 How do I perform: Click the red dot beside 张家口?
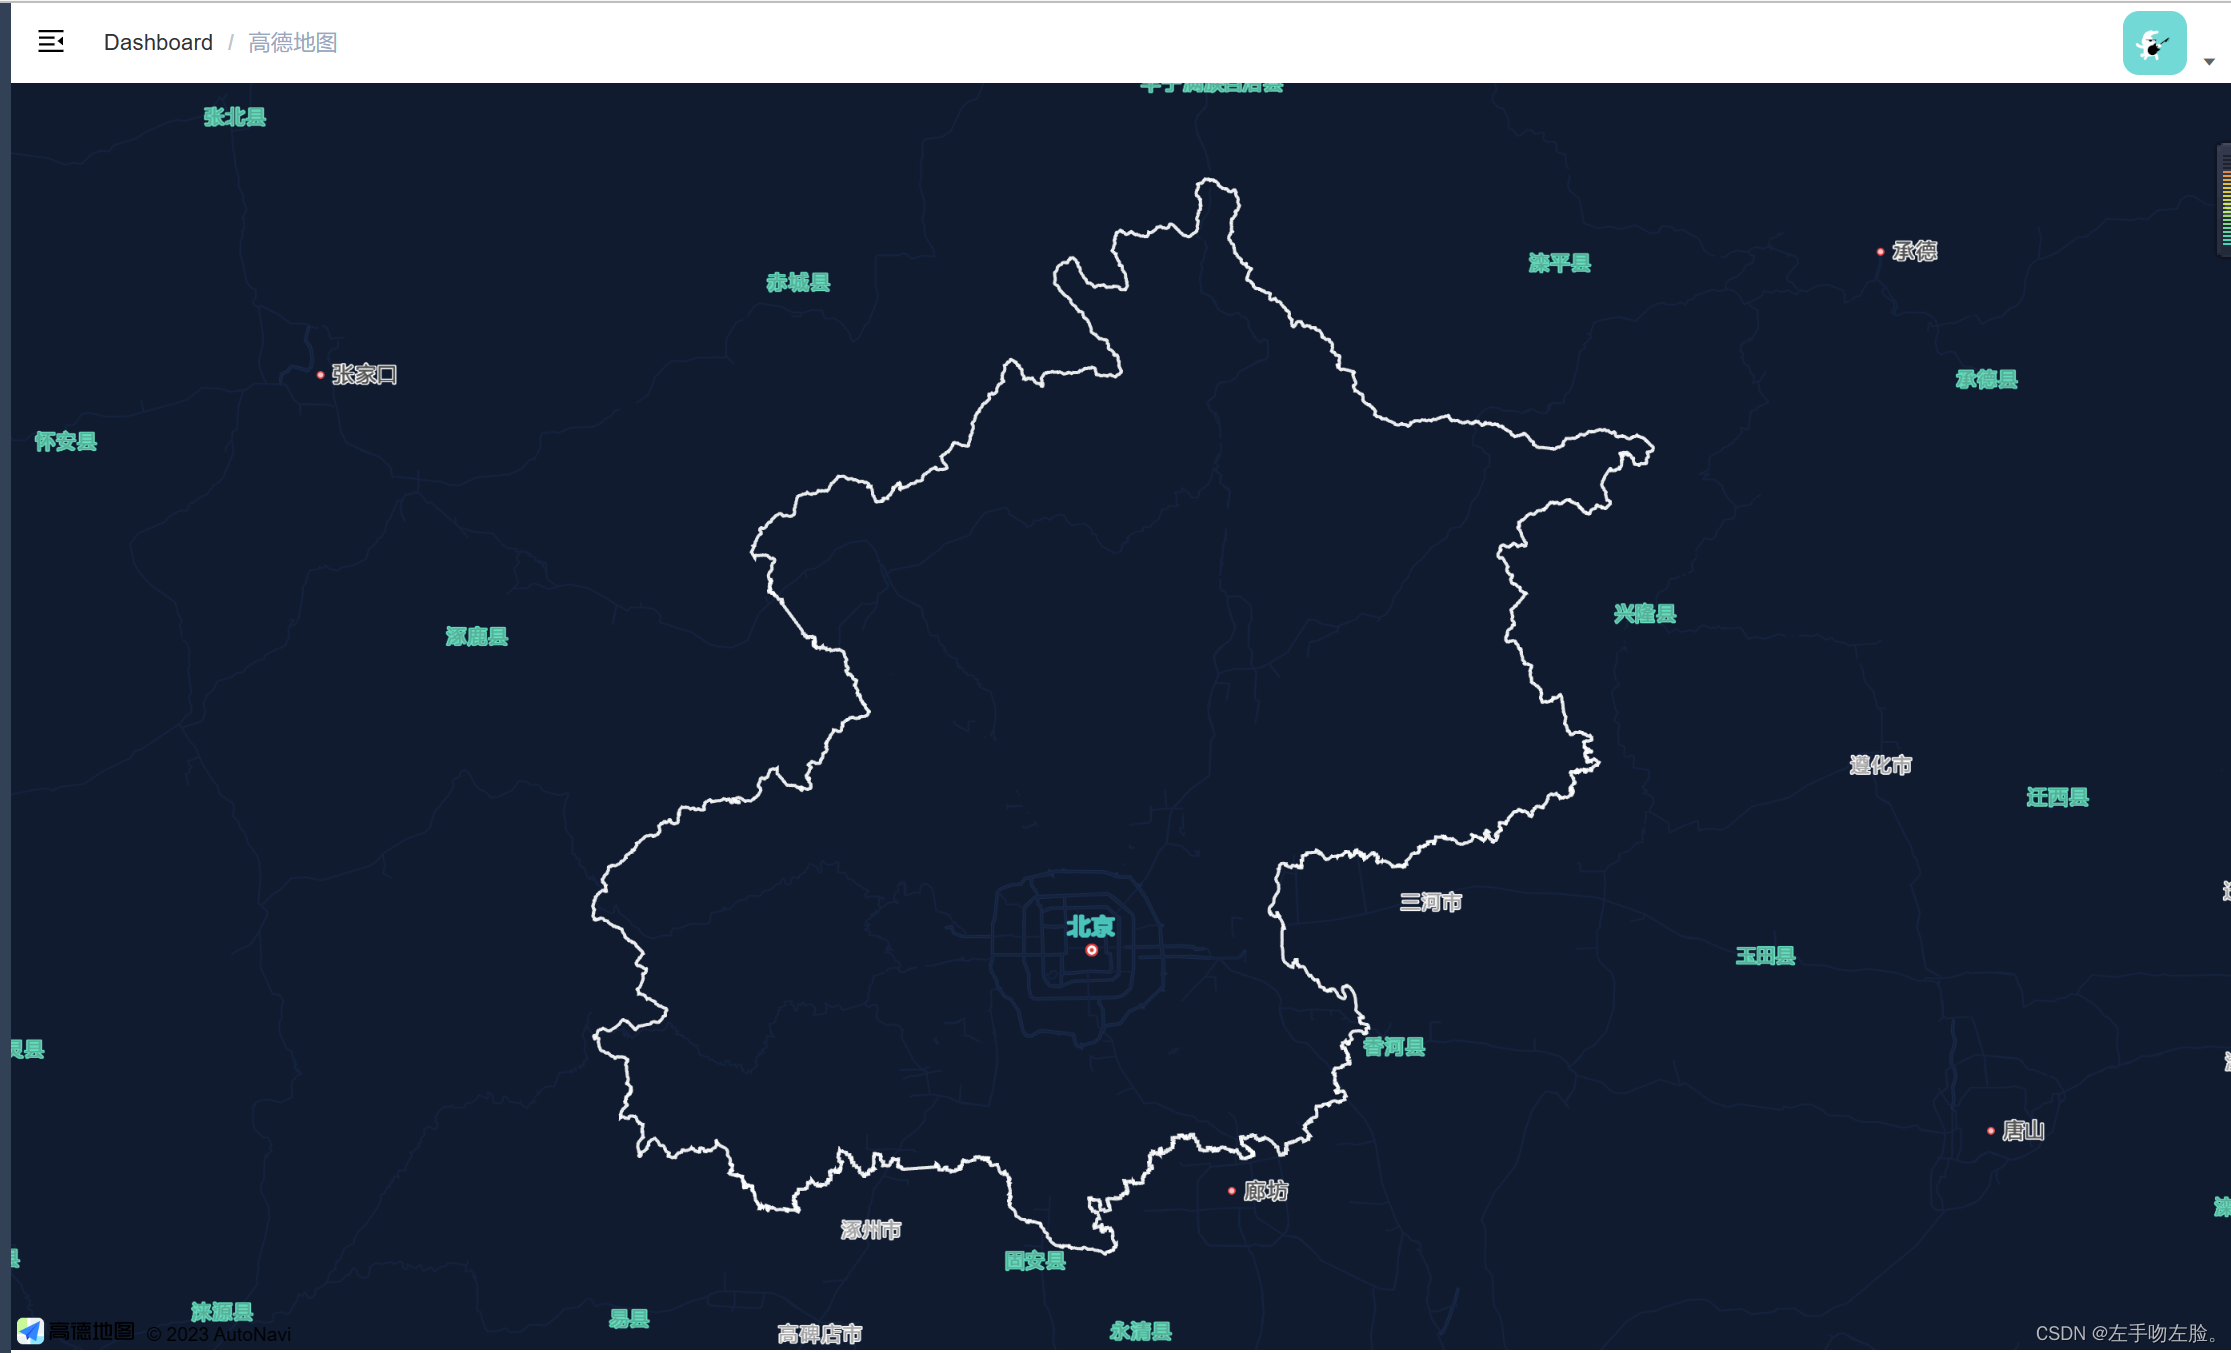point(320,375)
